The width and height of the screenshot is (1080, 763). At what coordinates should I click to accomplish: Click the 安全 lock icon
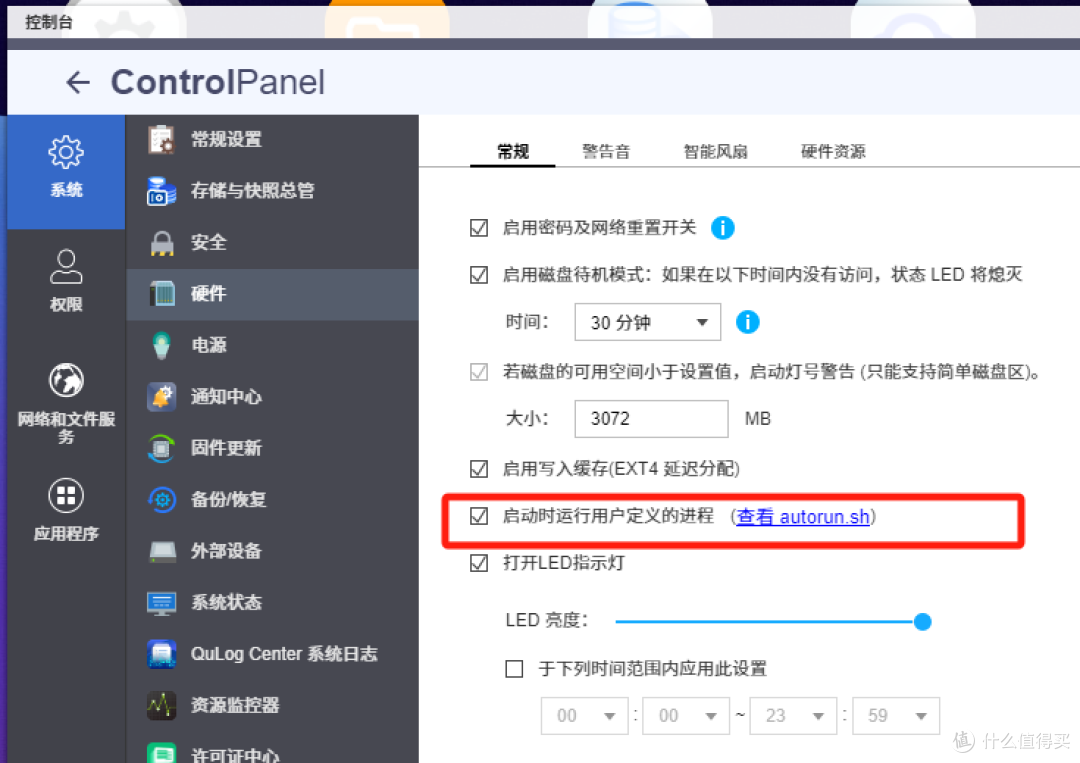click(x=162, y=242)
